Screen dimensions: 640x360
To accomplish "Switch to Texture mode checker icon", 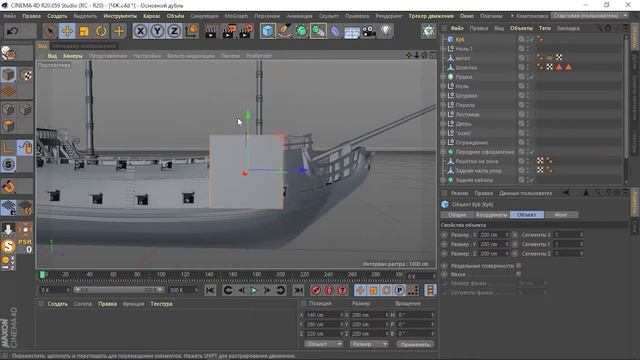I will (26, 75).
